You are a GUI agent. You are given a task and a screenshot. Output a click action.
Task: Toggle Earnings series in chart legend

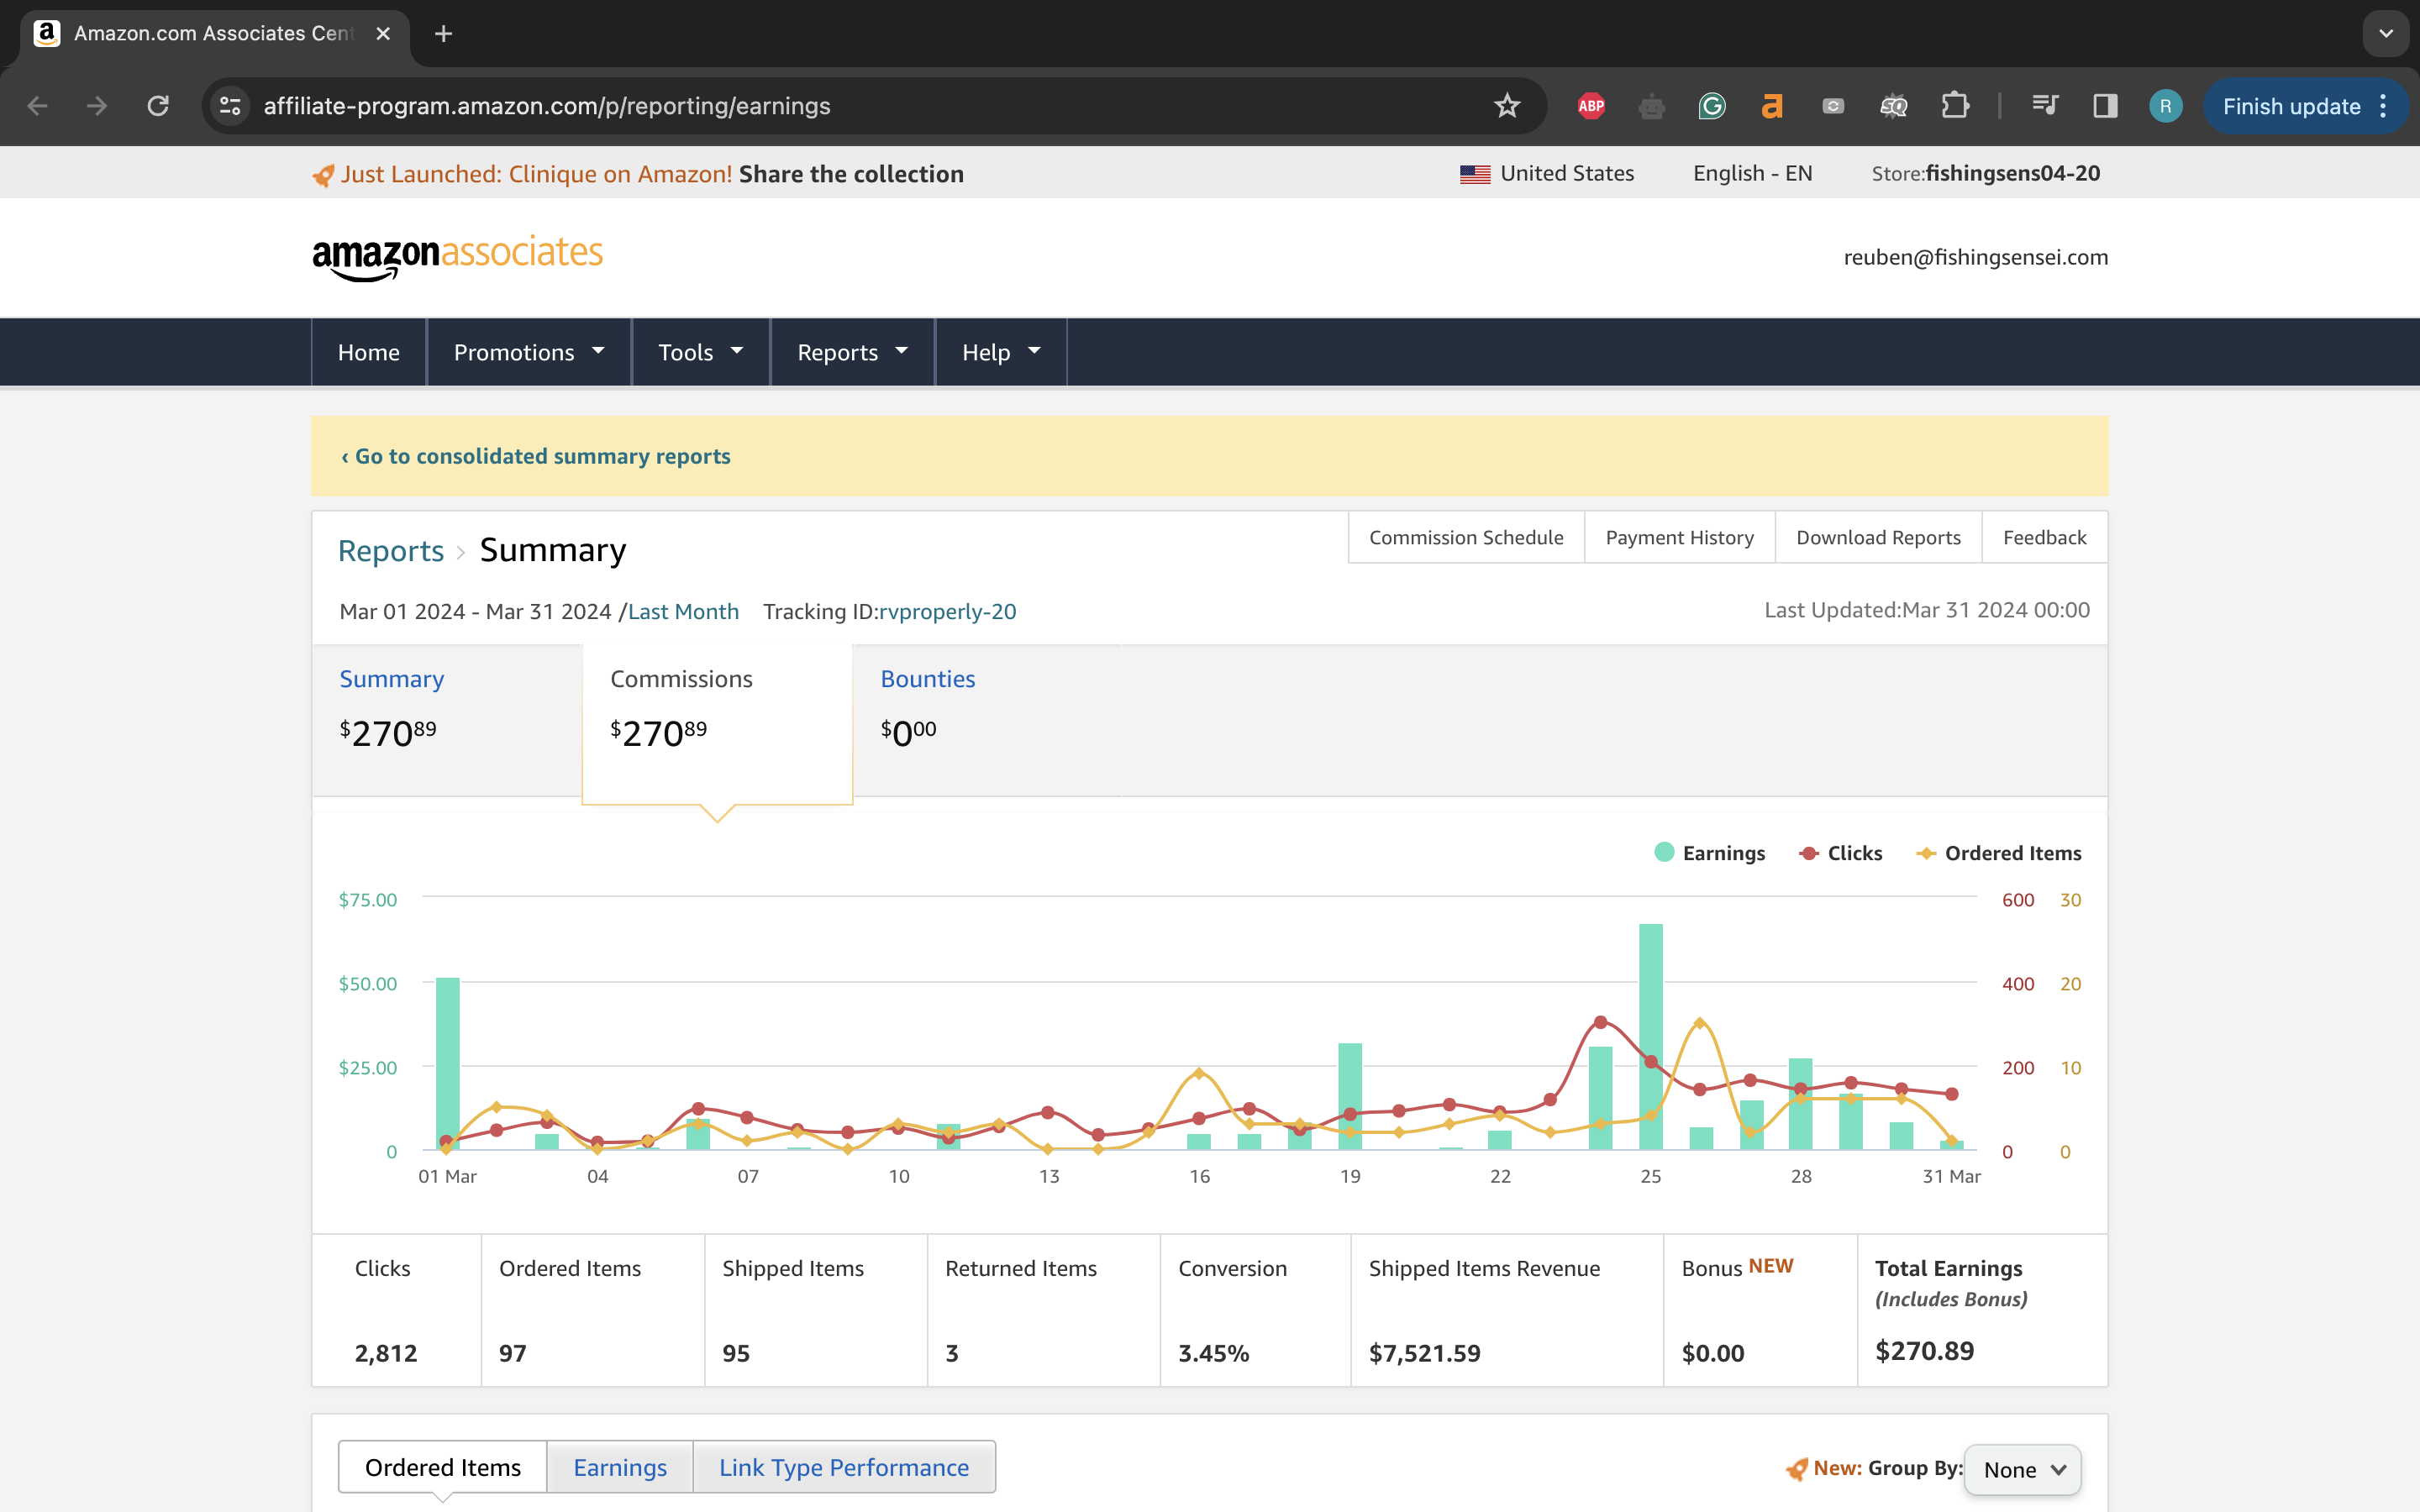click(x=1710, y=853)
